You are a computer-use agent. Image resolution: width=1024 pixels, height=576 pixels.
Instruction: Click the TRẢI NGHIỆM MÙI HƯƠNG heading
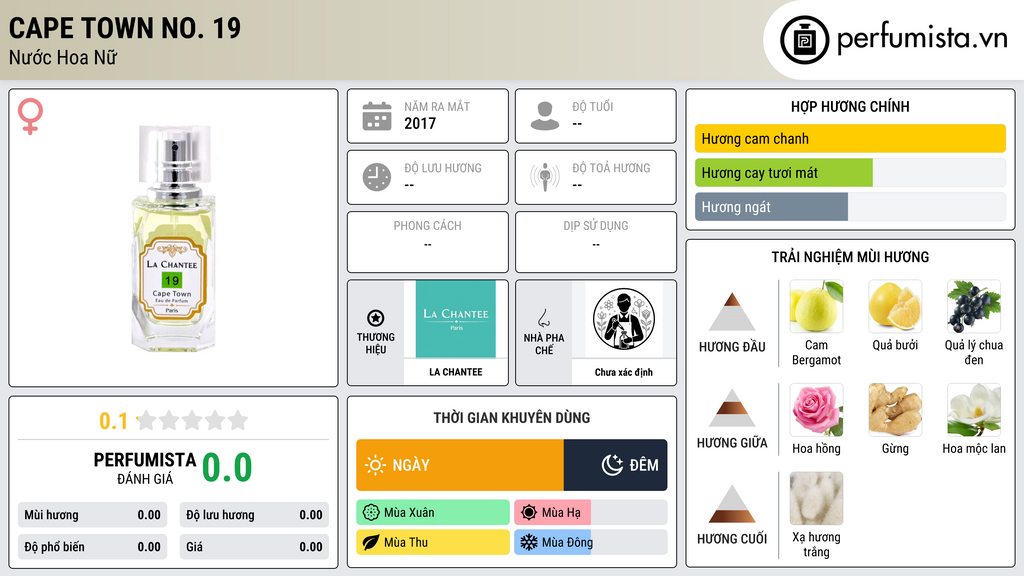click(x=850, y=257)
